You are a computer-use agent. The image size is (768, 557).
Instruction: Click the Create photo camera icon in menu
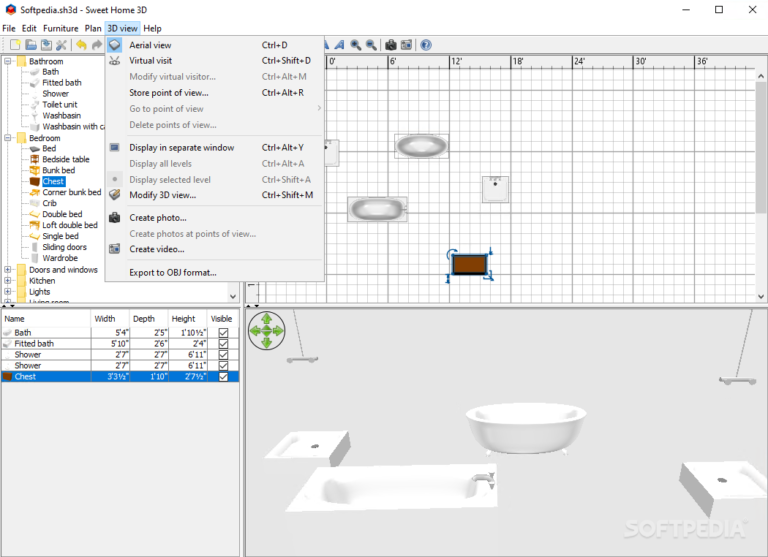(115, 218)
